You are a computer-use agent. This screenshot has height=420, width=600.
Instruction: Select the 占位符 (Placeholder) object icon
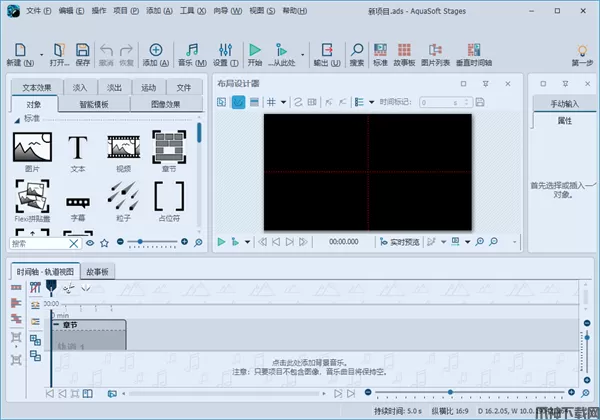(169, 196)
